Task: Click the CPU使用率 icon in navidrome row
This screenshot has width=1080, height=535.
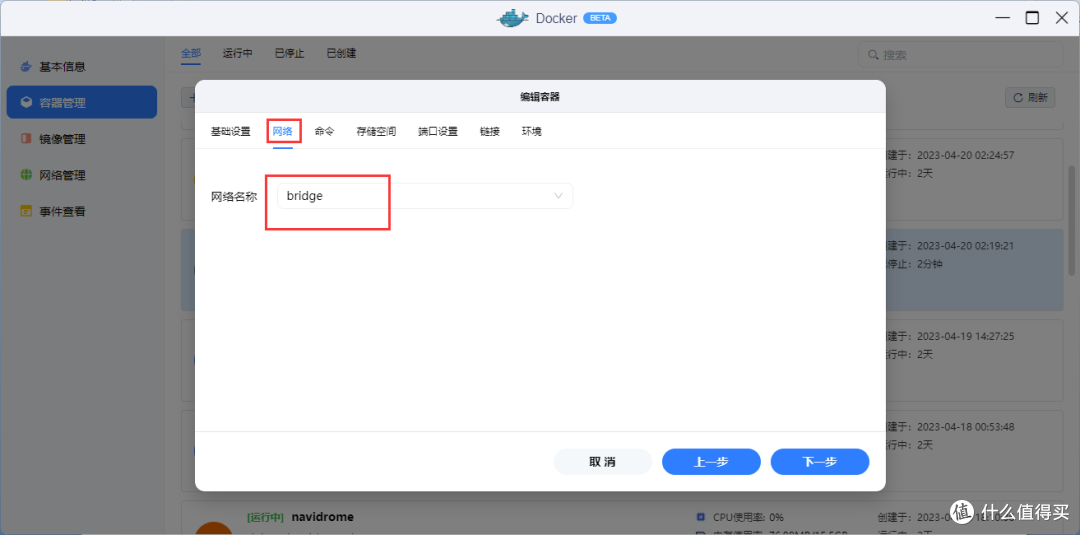Action: 700,516
